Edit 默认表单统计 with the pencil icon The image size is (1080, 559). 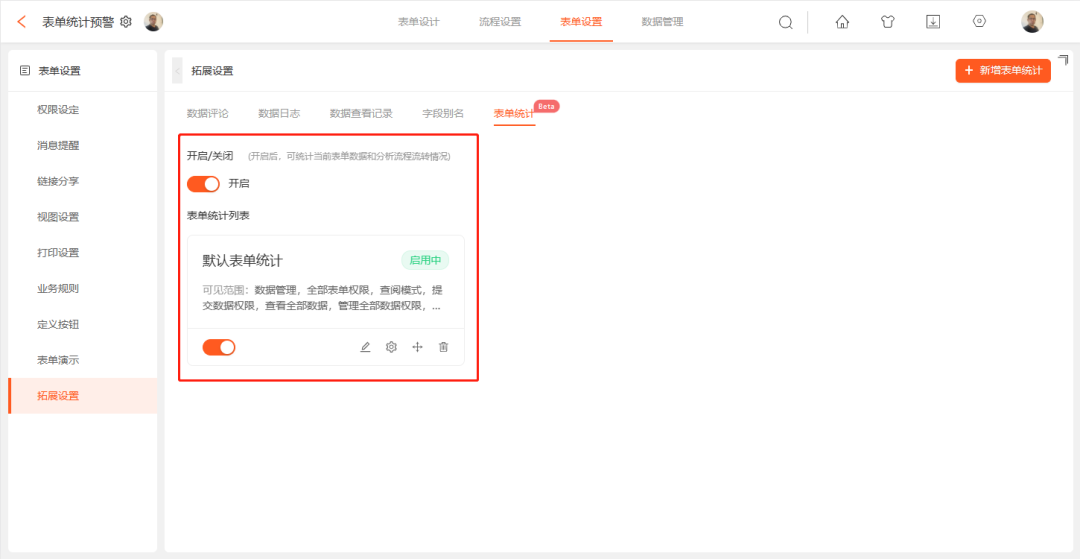point(365,347)
